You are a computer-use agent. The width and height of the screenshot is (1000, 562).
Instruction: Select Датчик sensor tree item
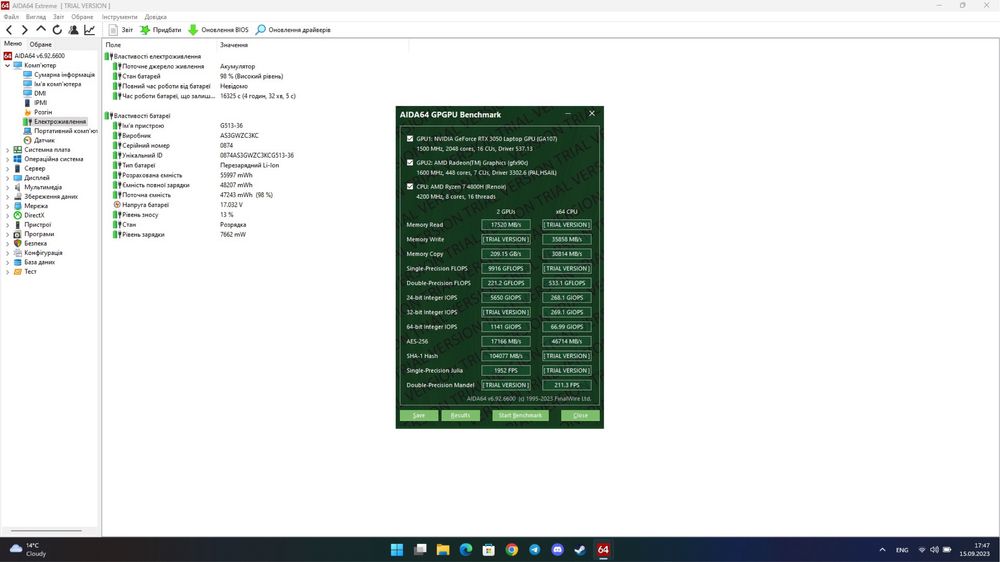coord(44,140)
